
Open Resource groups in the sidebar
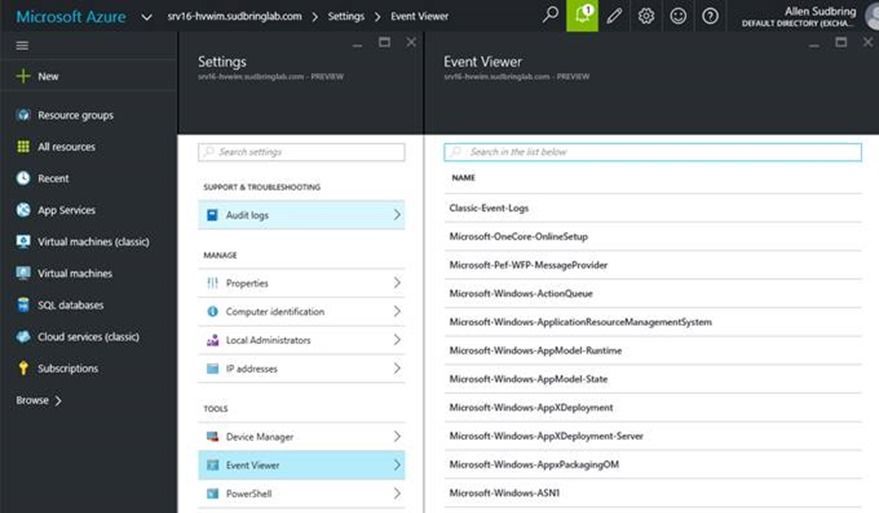click(75, 115)
